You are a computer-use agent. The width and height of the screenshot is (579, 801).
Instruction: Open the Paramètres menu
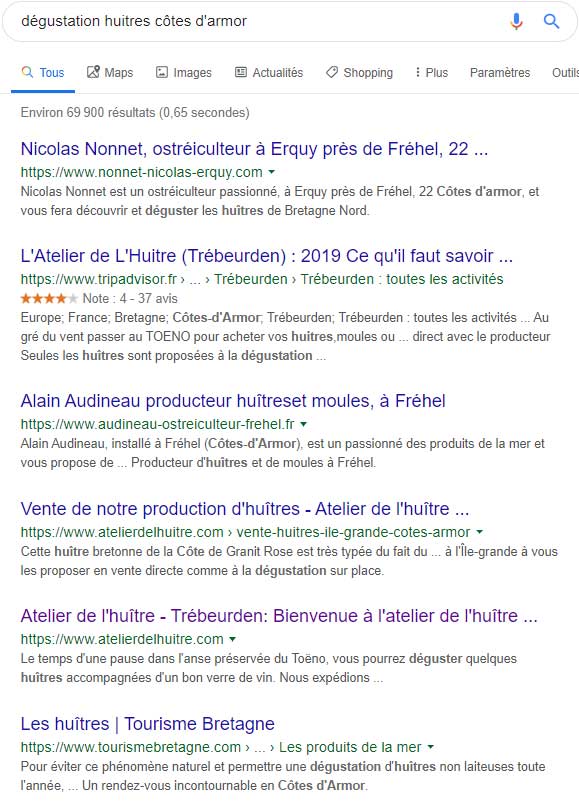(500, 73)
